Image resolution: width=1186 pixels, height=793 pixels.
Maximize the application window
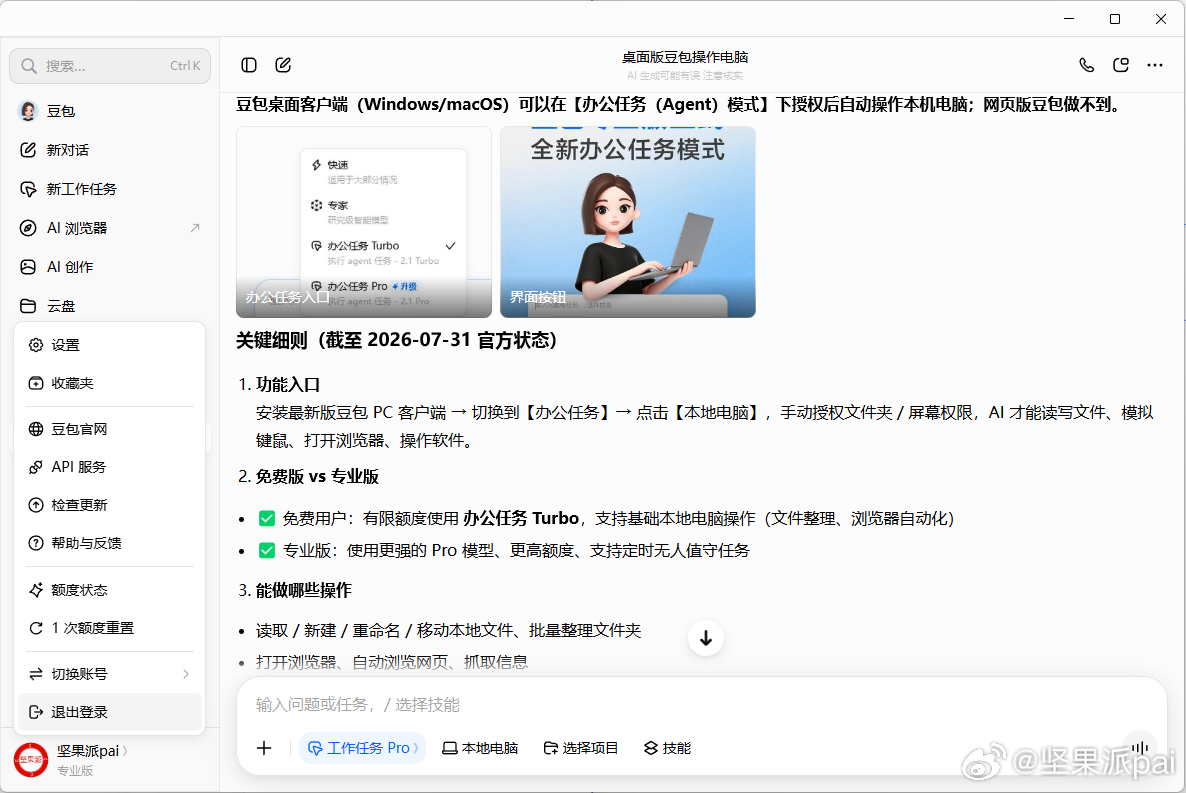pyautogui.click(x=1115, y=19)
